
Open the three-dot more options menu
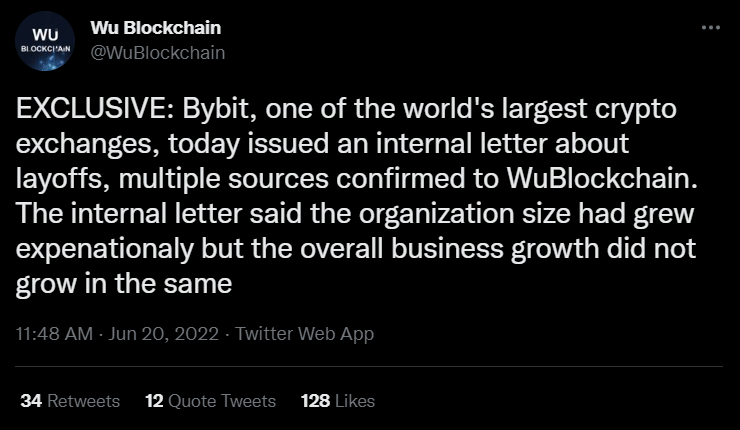711,27
